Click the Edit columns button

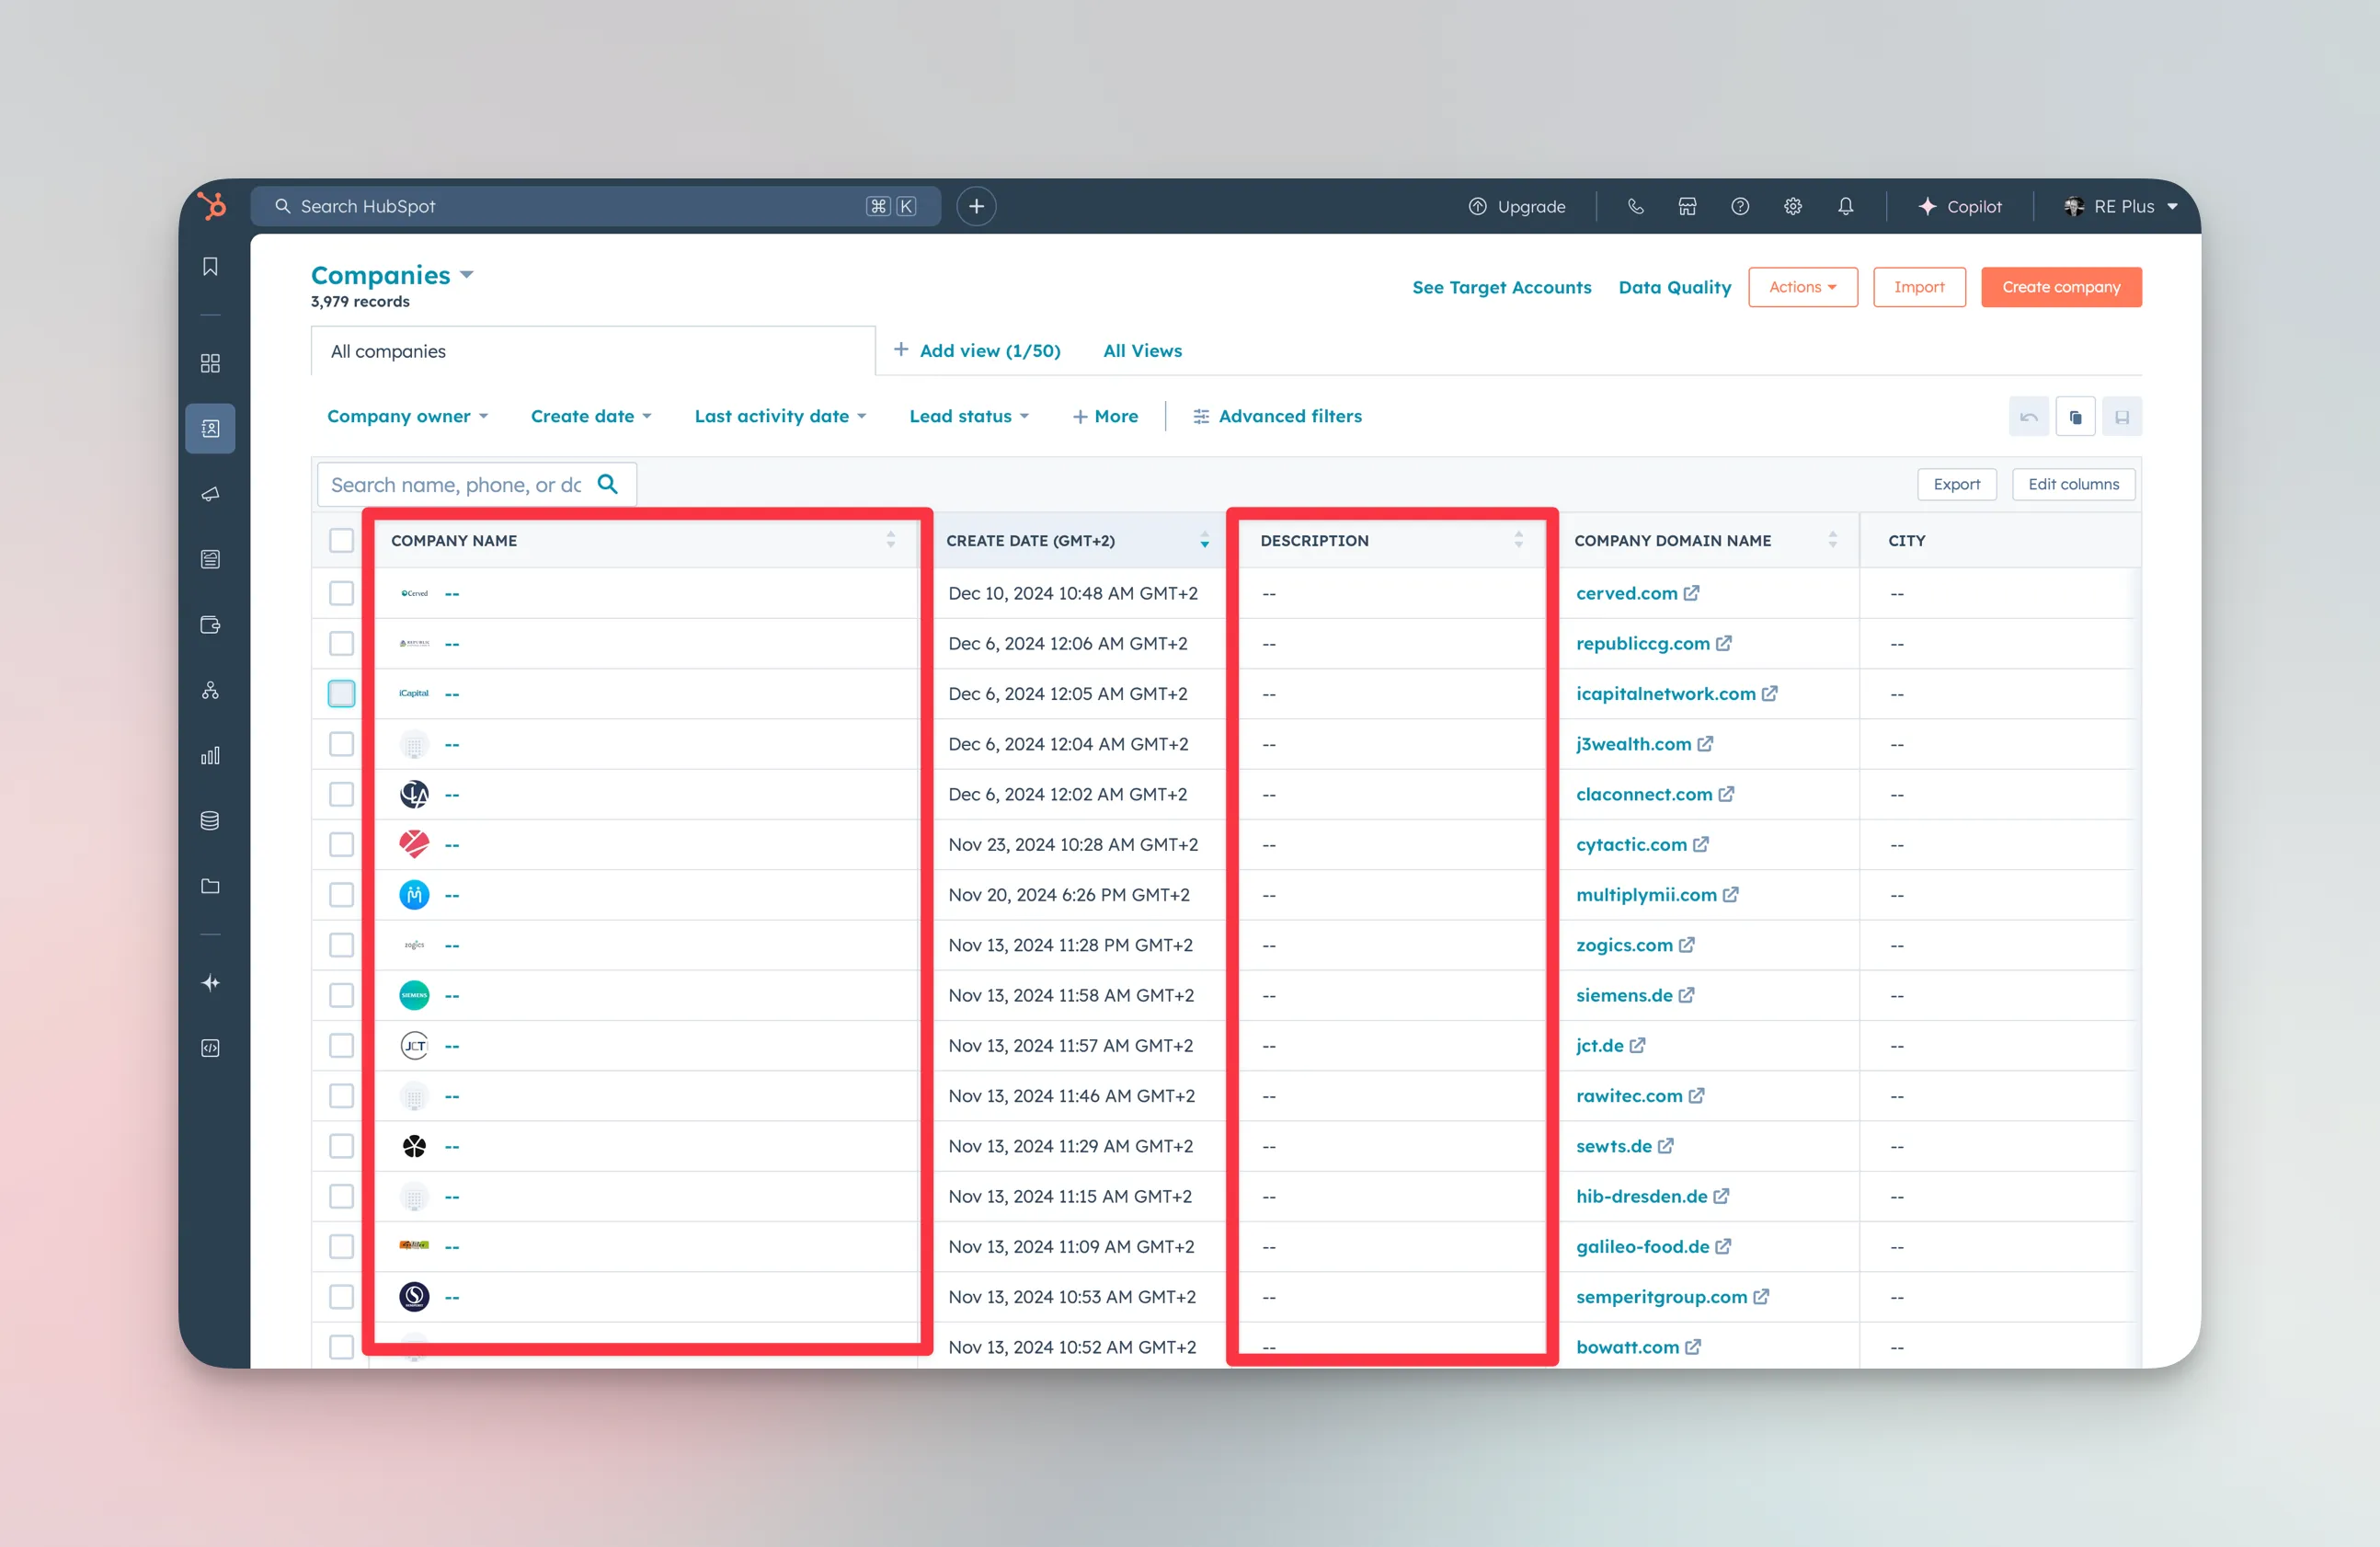tap(2073, 484)
